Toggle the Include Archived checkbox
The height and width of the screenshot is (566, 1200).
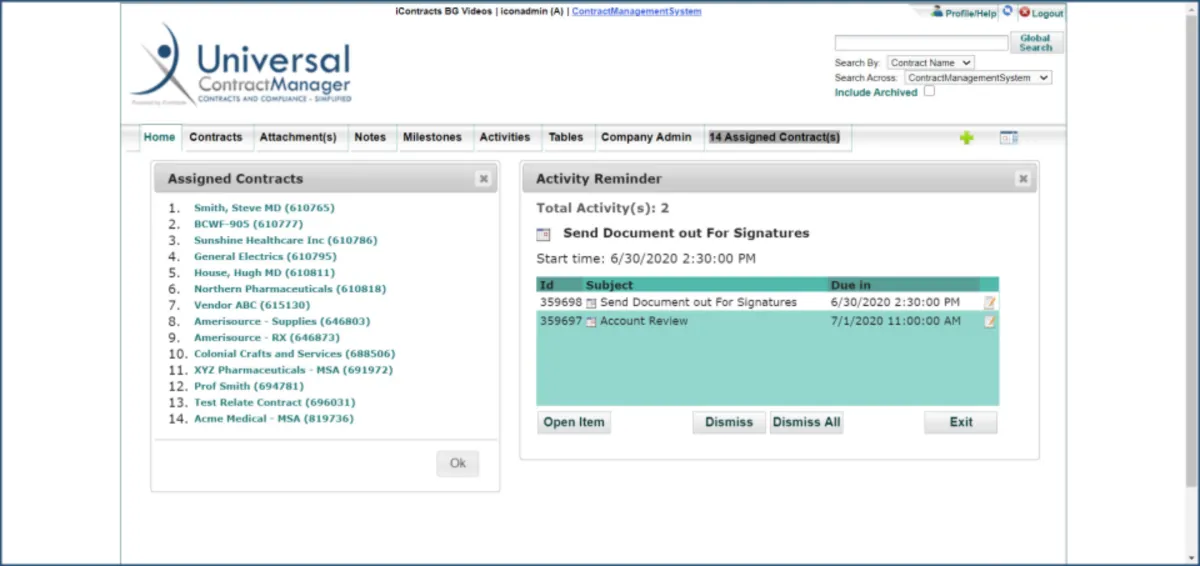(x=929, y=91)
